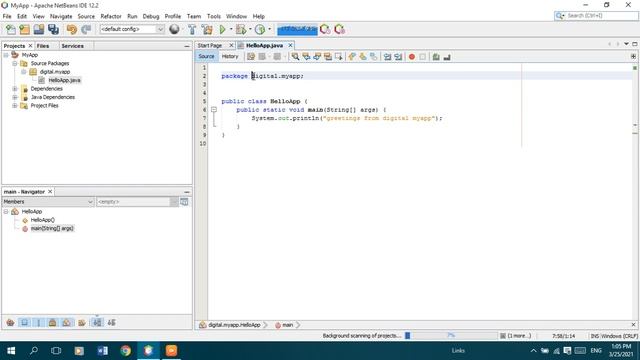Screen dimensions: 640x360
Task: Collapse the digital.myapp package node
Action: click(x=24, y=72)
